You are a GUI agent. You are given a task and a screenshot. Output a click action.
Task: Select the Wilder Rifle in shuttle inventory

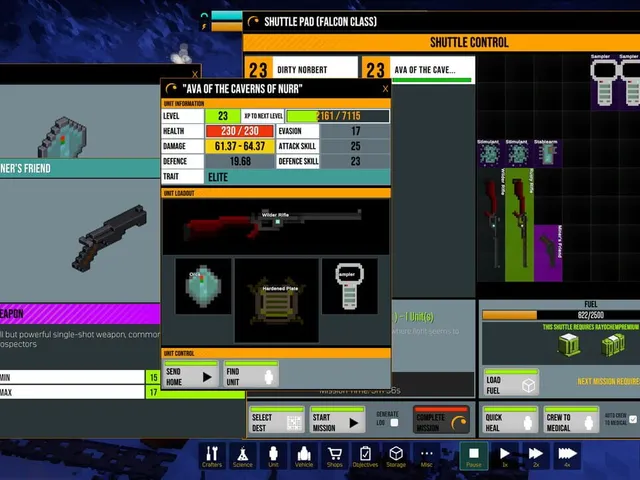click(x=491, y=224)
